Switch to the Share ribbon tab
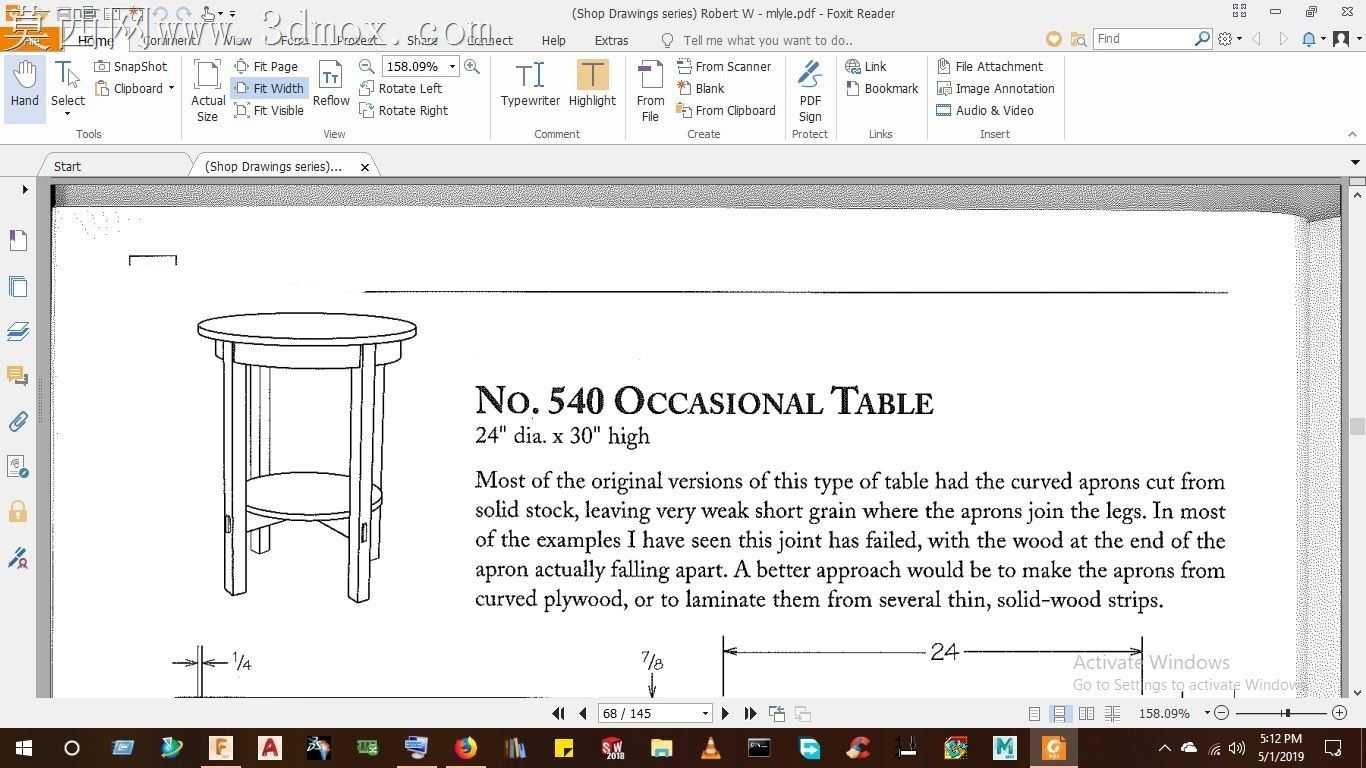 point(422,40)
